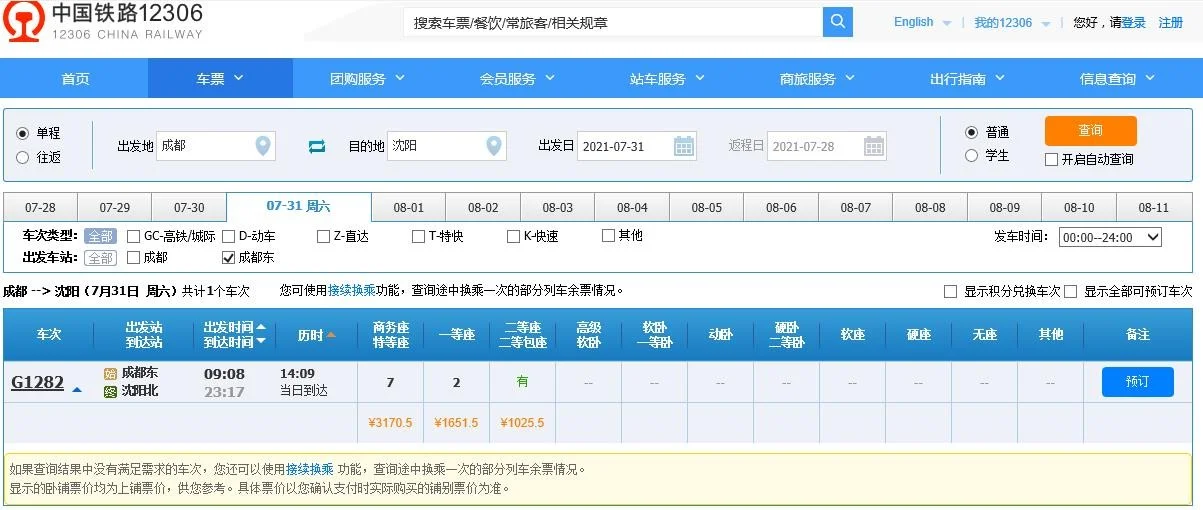Open 车票 tickets navigation menu

coord(220,79)
